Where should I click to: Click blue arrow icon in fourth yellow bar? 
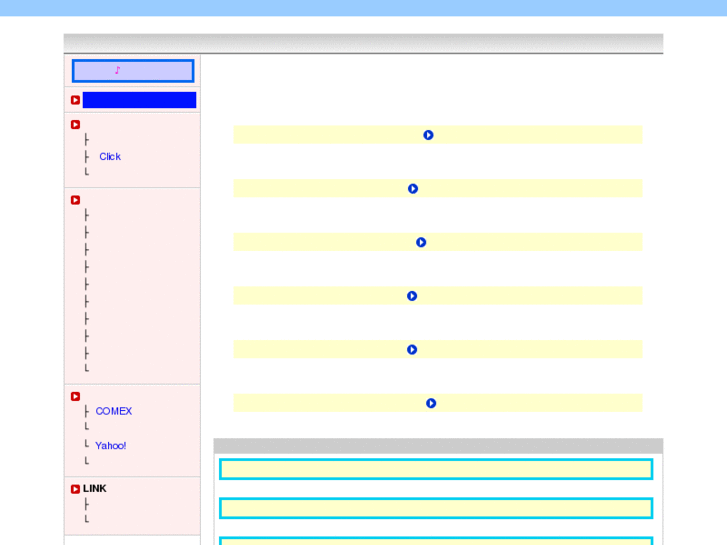click(x=412, y=296)
